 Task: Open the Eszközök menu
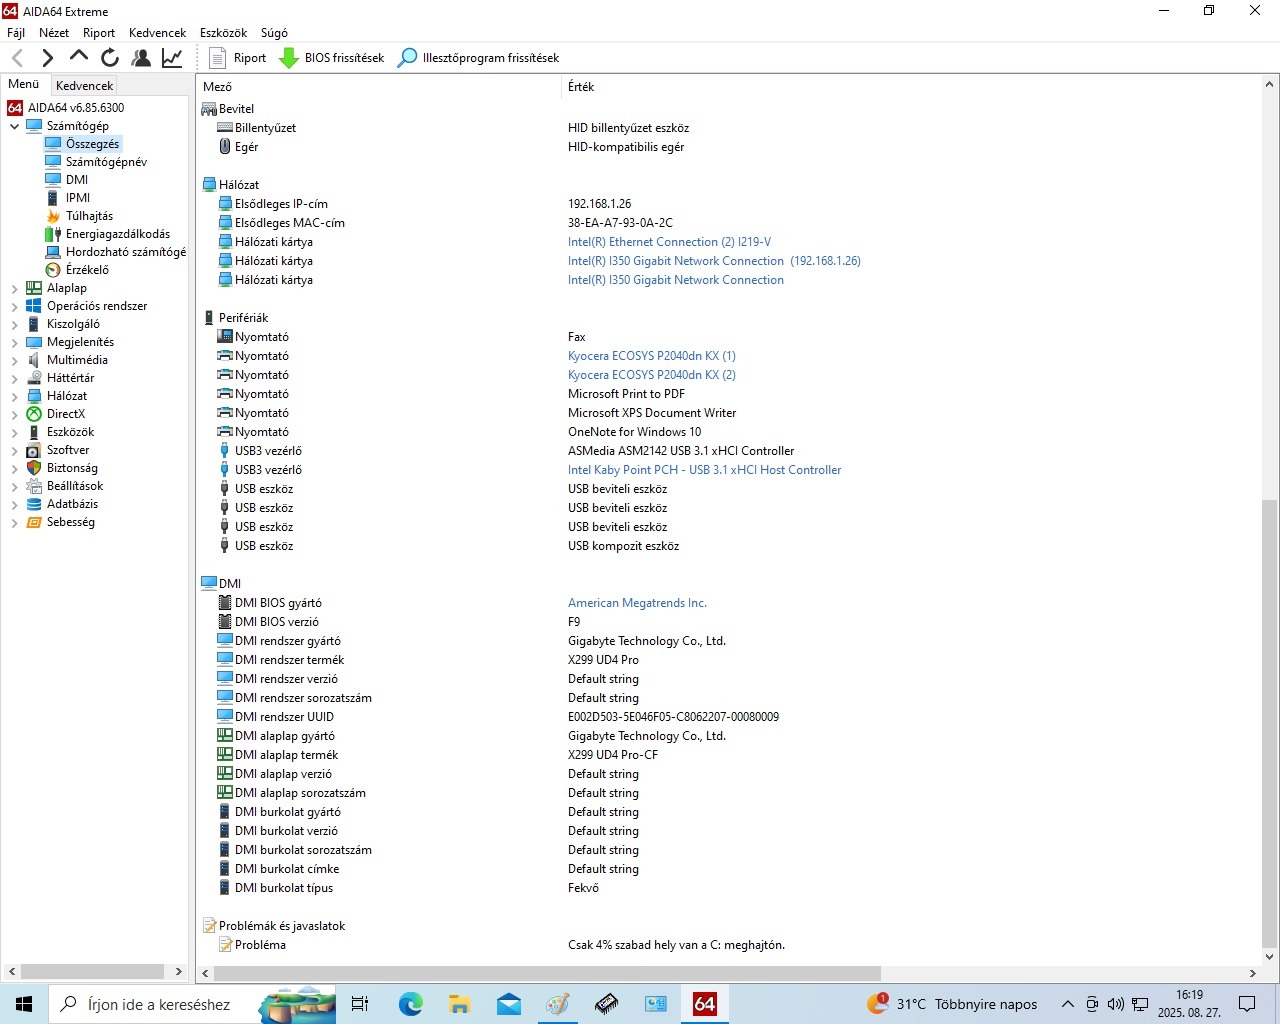tap(223, 33)
